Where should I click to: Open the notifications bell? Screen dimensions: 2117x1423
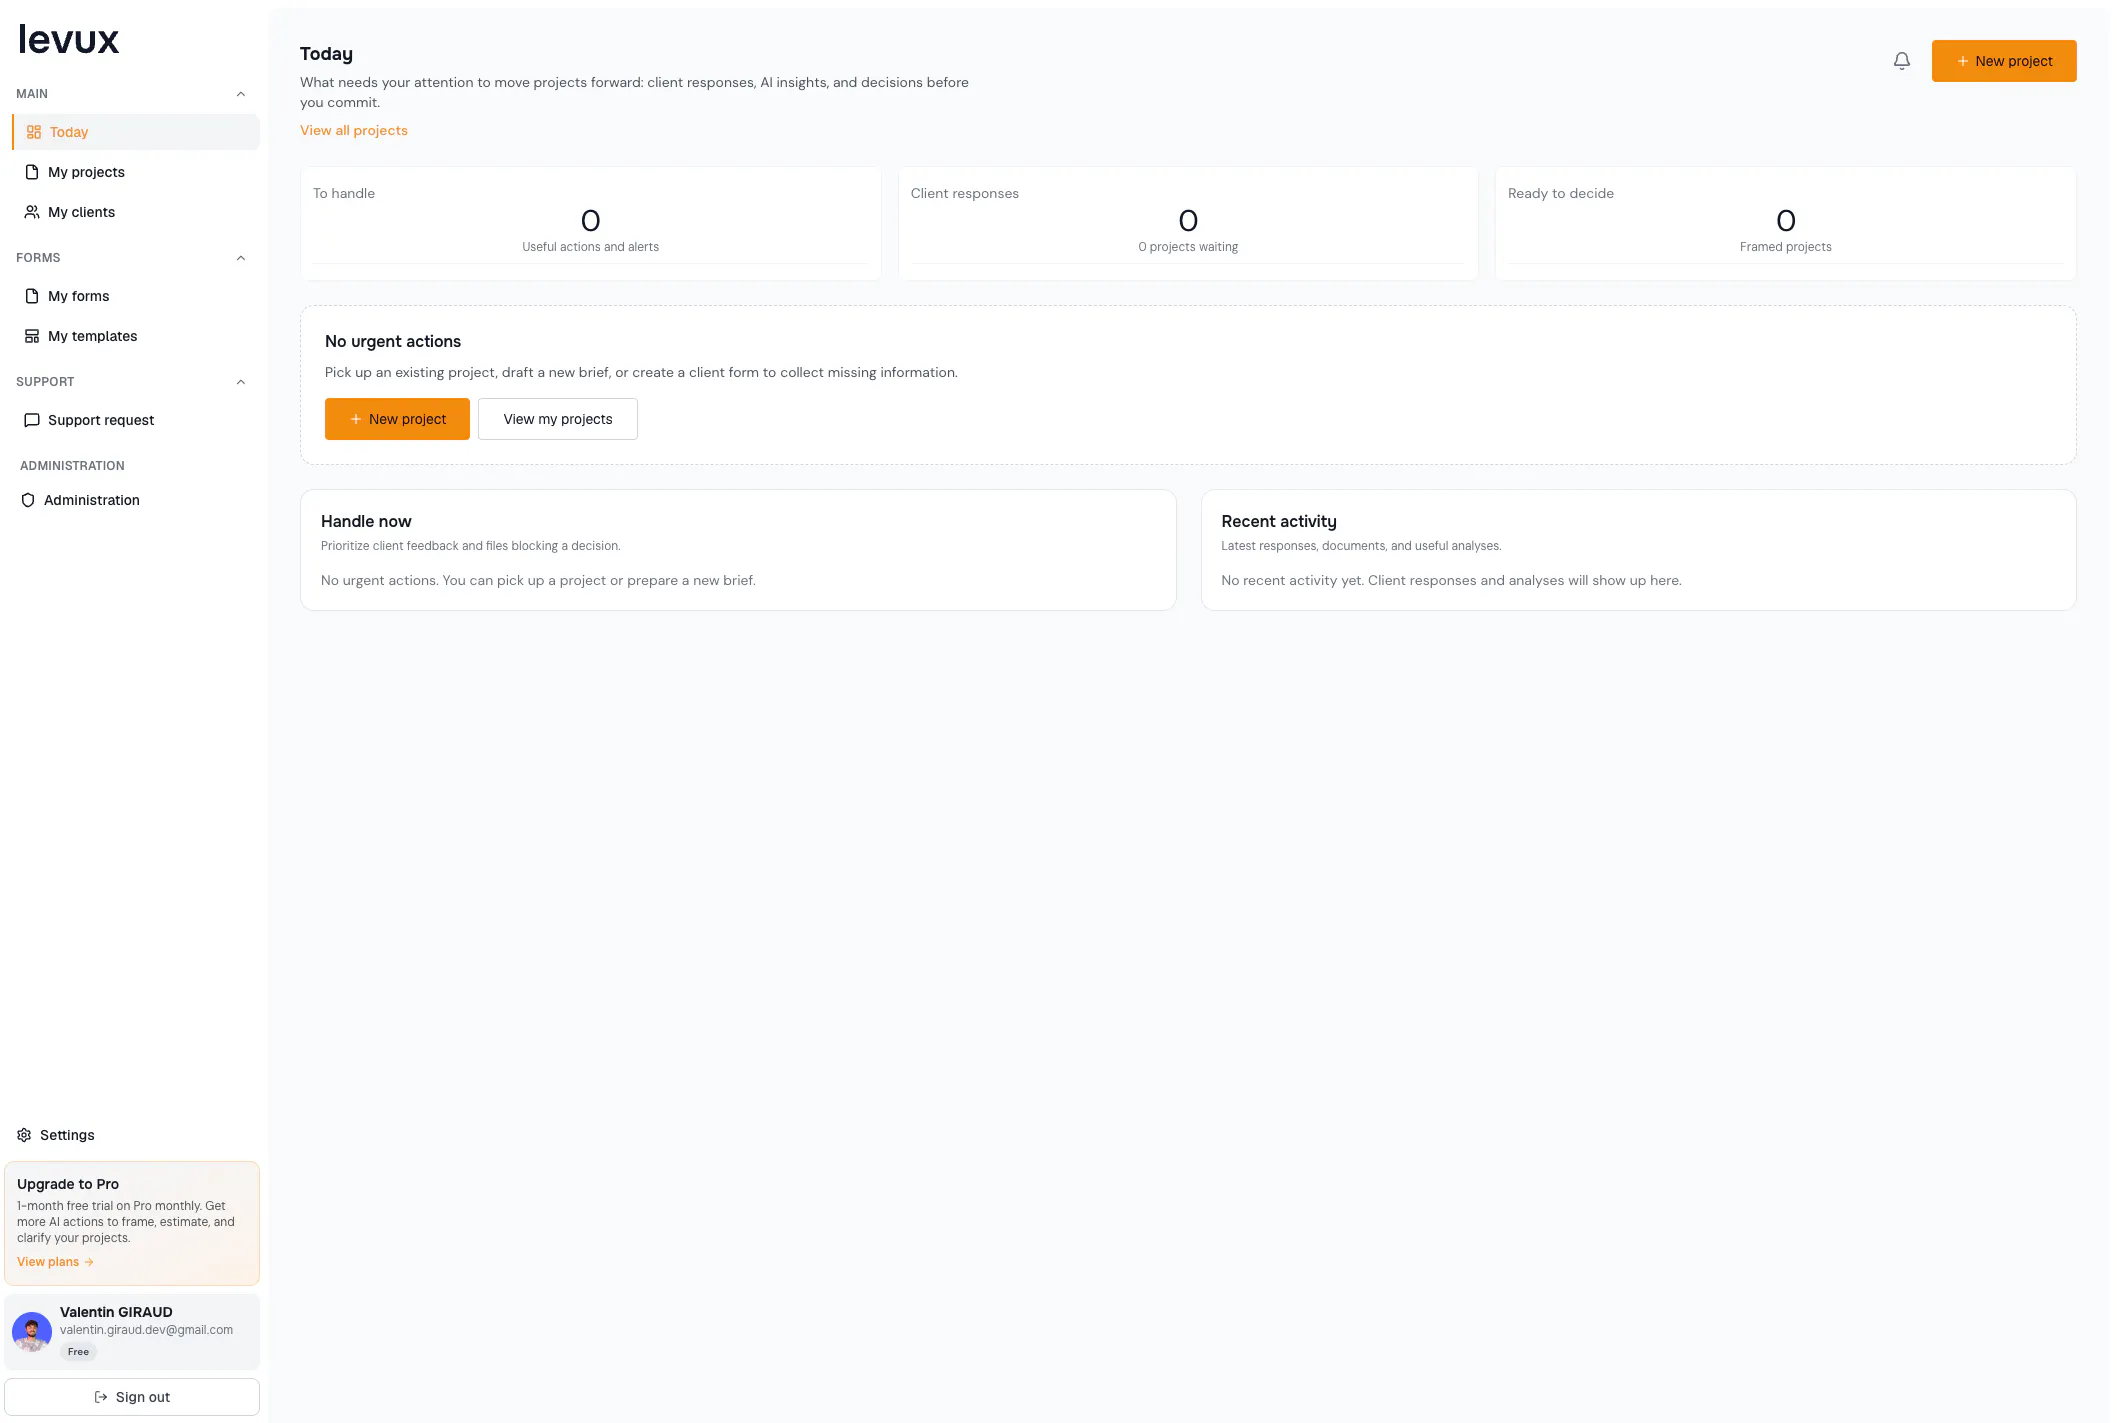tap(1901, 61)
